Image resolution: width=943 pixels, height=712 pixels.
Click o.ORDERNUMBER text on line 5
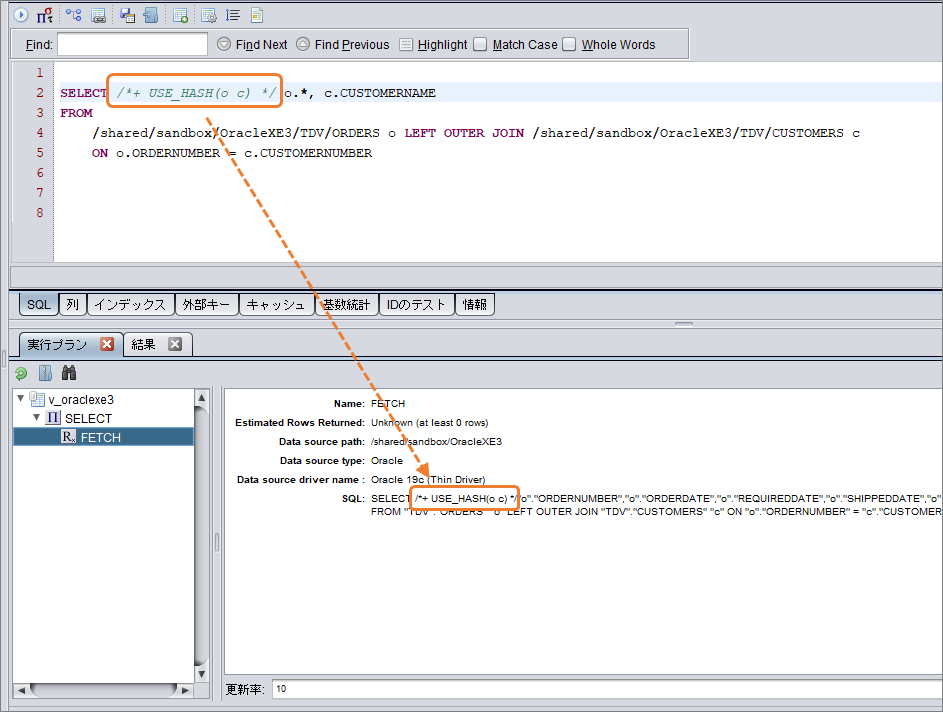coord(168,153)
